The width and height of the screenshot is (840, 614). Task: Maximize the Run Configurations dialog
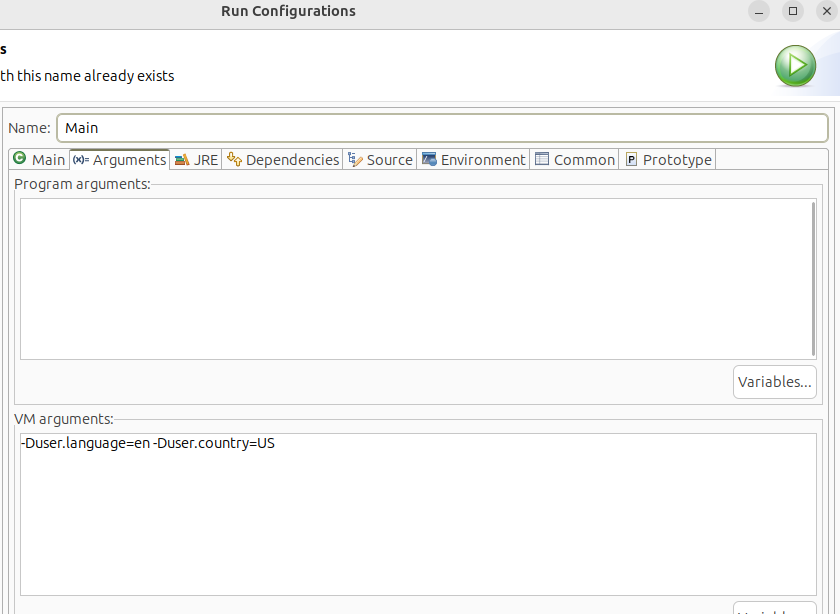click(x=793, y=12)
